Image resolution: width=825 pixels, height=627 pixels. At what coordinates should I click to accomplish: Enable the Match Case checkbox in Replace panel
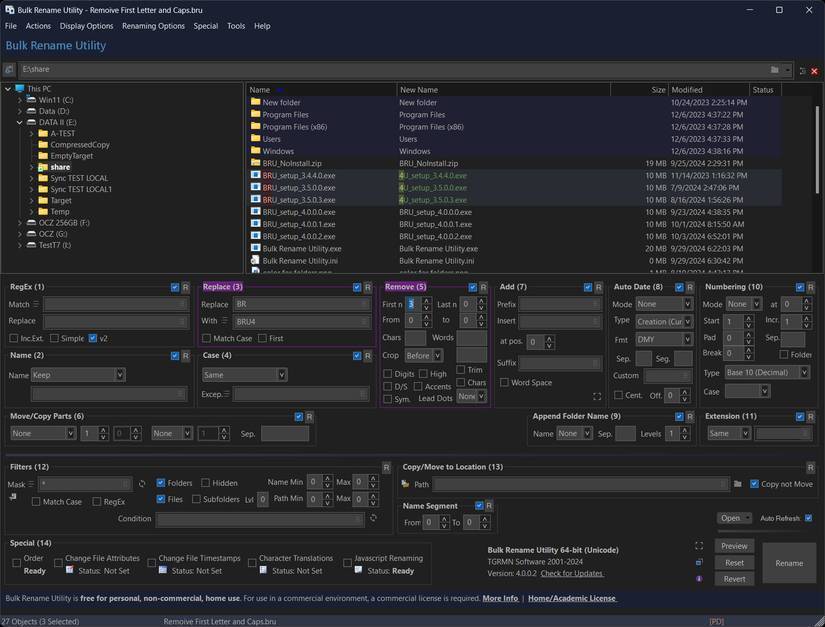coord(207,338)
